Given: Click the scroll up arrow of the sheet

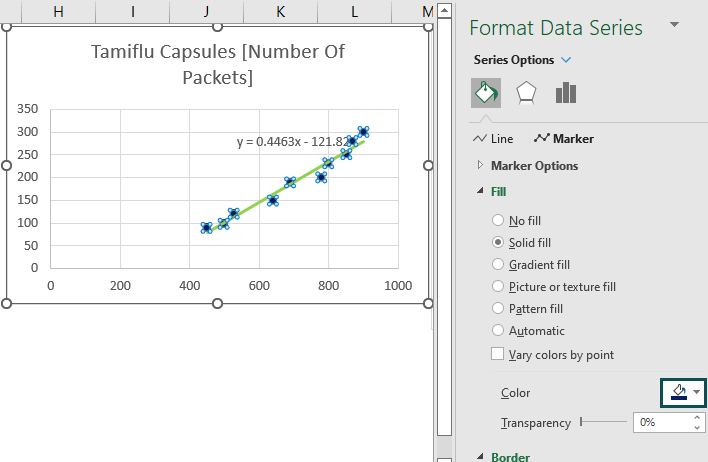Looking at the screenshot, I should [x=445, y=10].
